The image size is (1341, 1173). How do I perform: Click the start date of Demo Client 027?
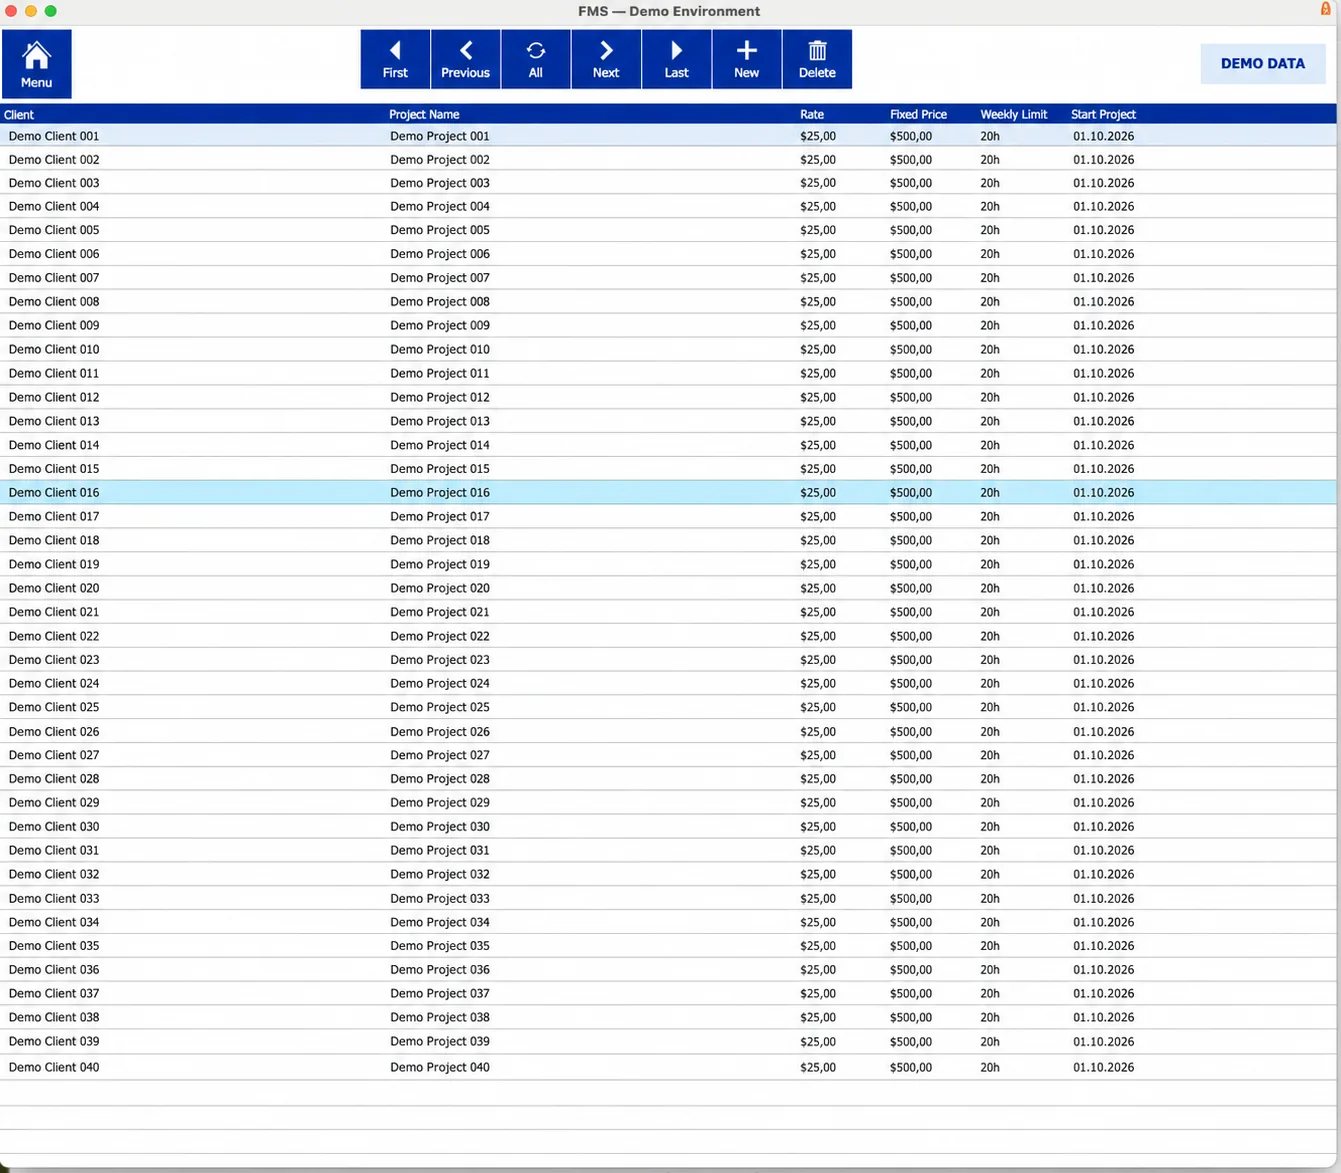click(1104, 755)
